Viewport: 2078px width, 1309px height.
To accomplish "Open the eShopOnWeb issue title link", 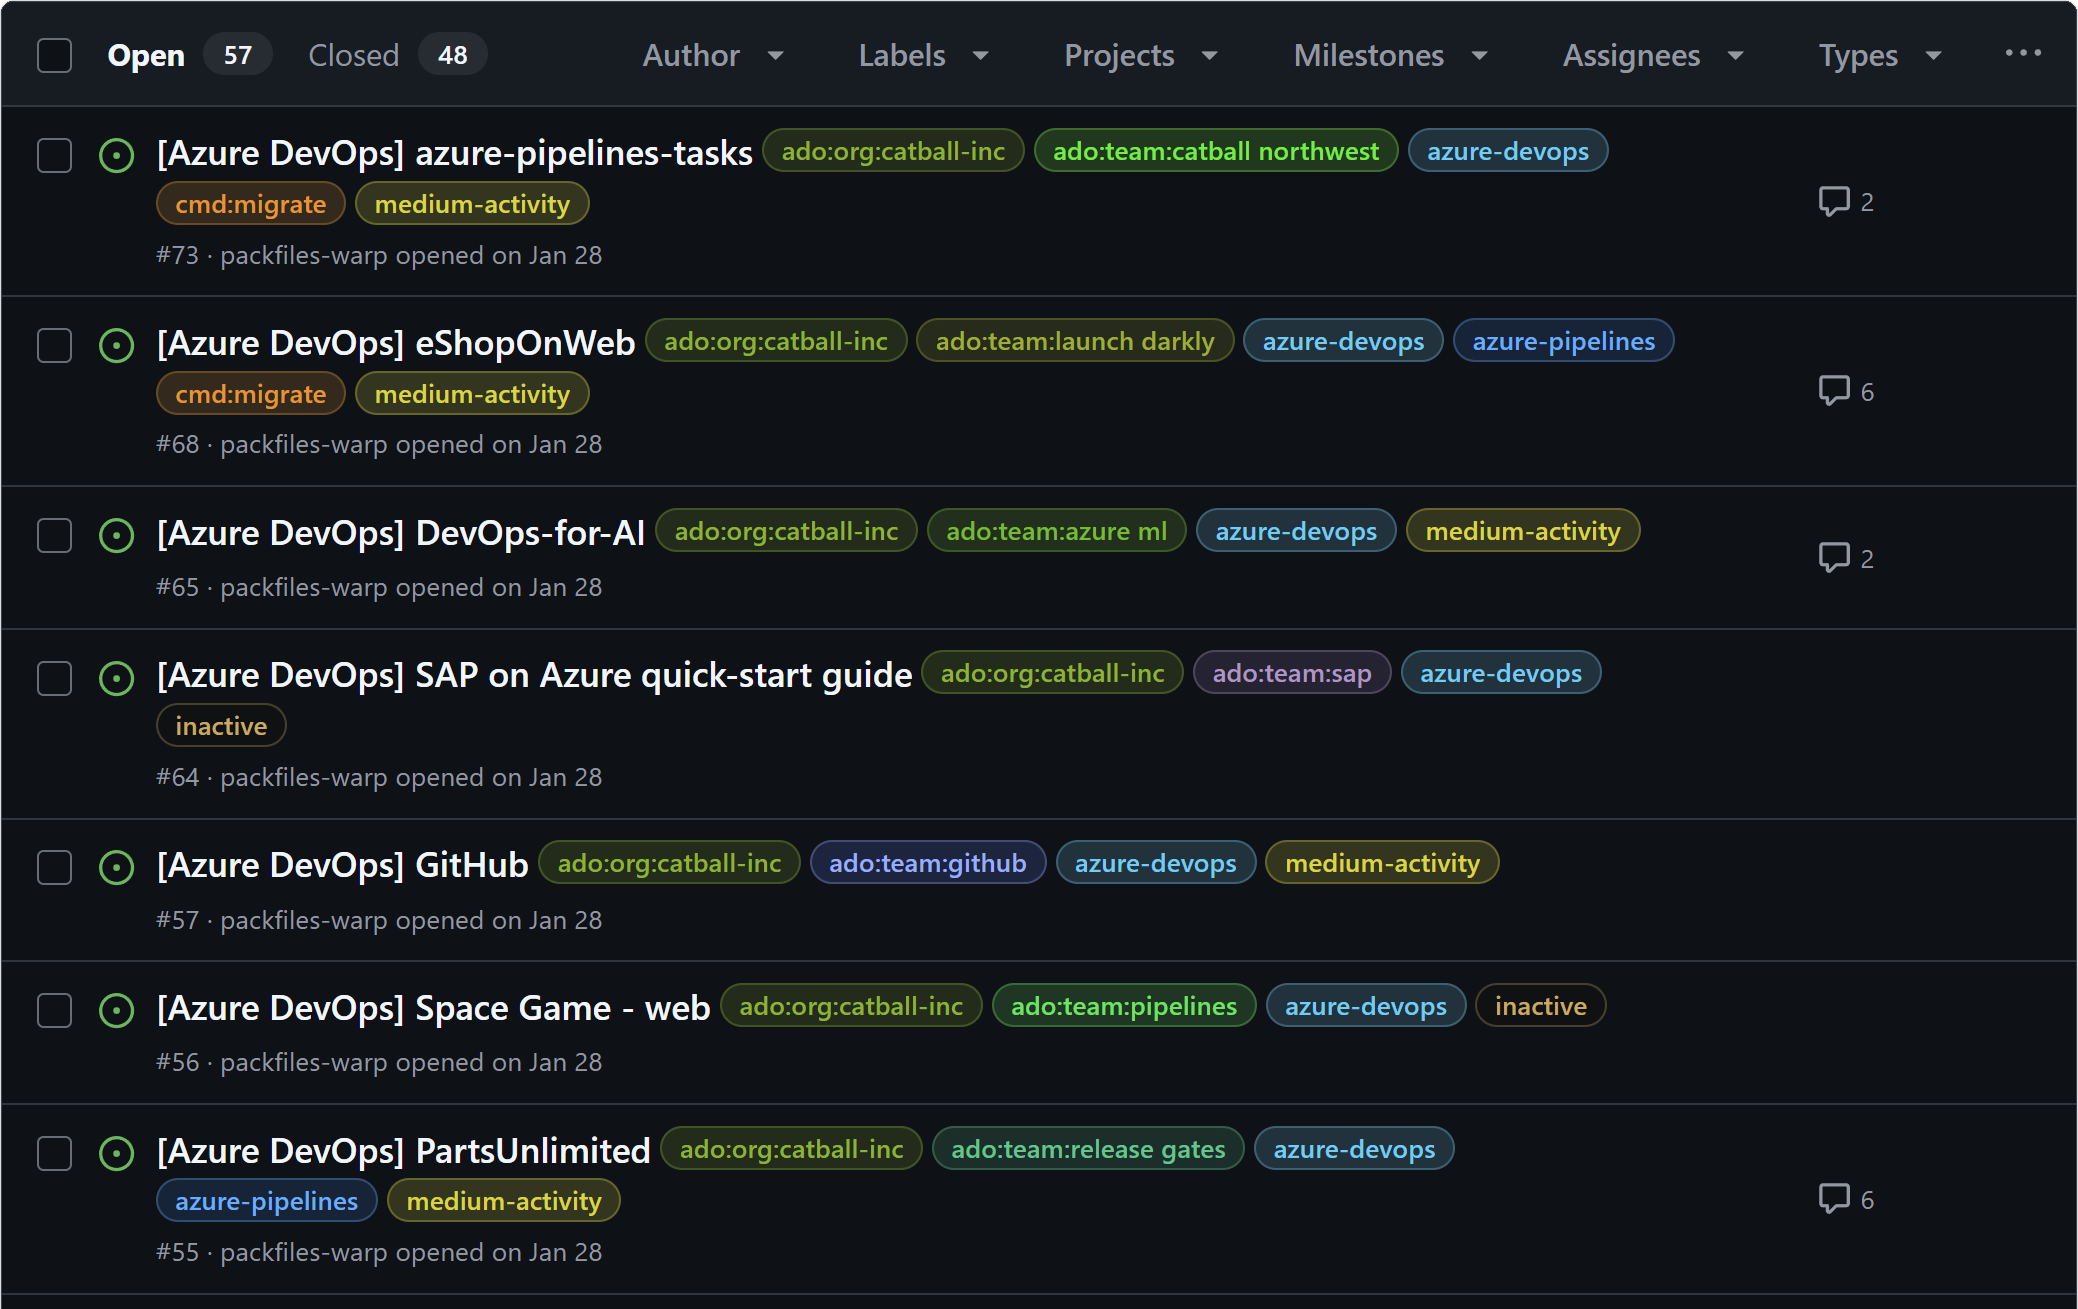I will [396, 342].
